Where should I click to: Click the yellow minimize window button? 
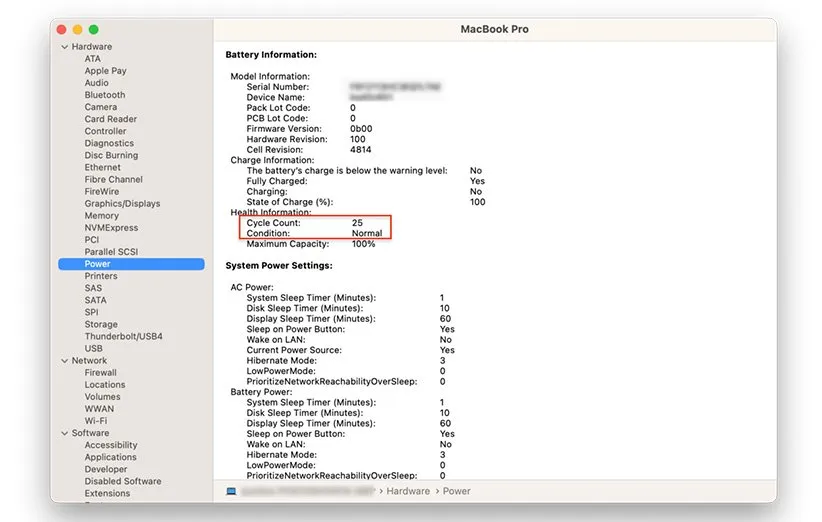pyautogui.click(x=78, y=30)
